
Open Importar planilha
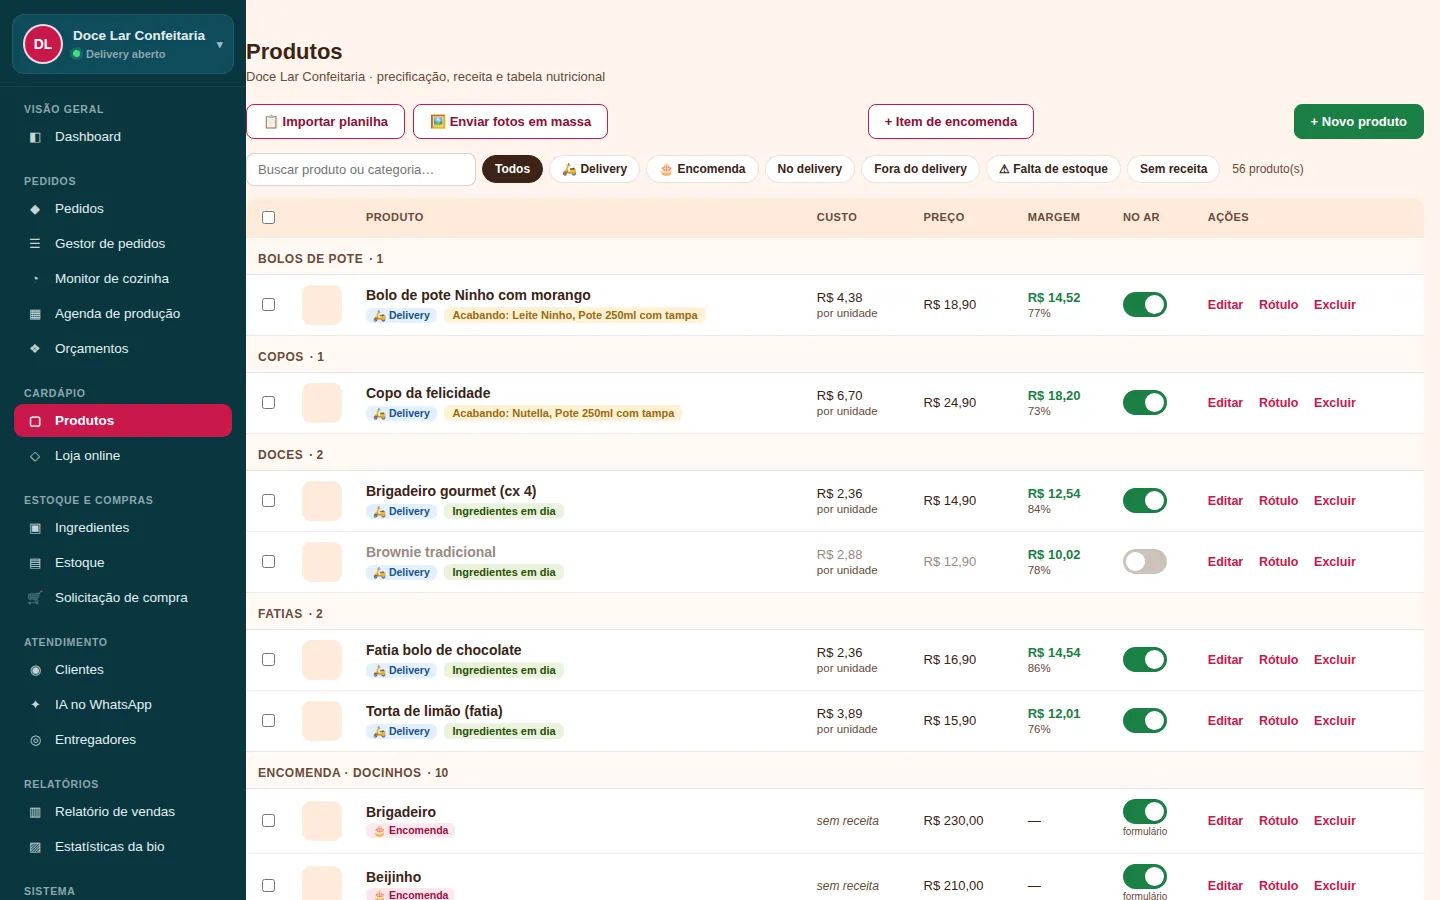coord(325,122)
